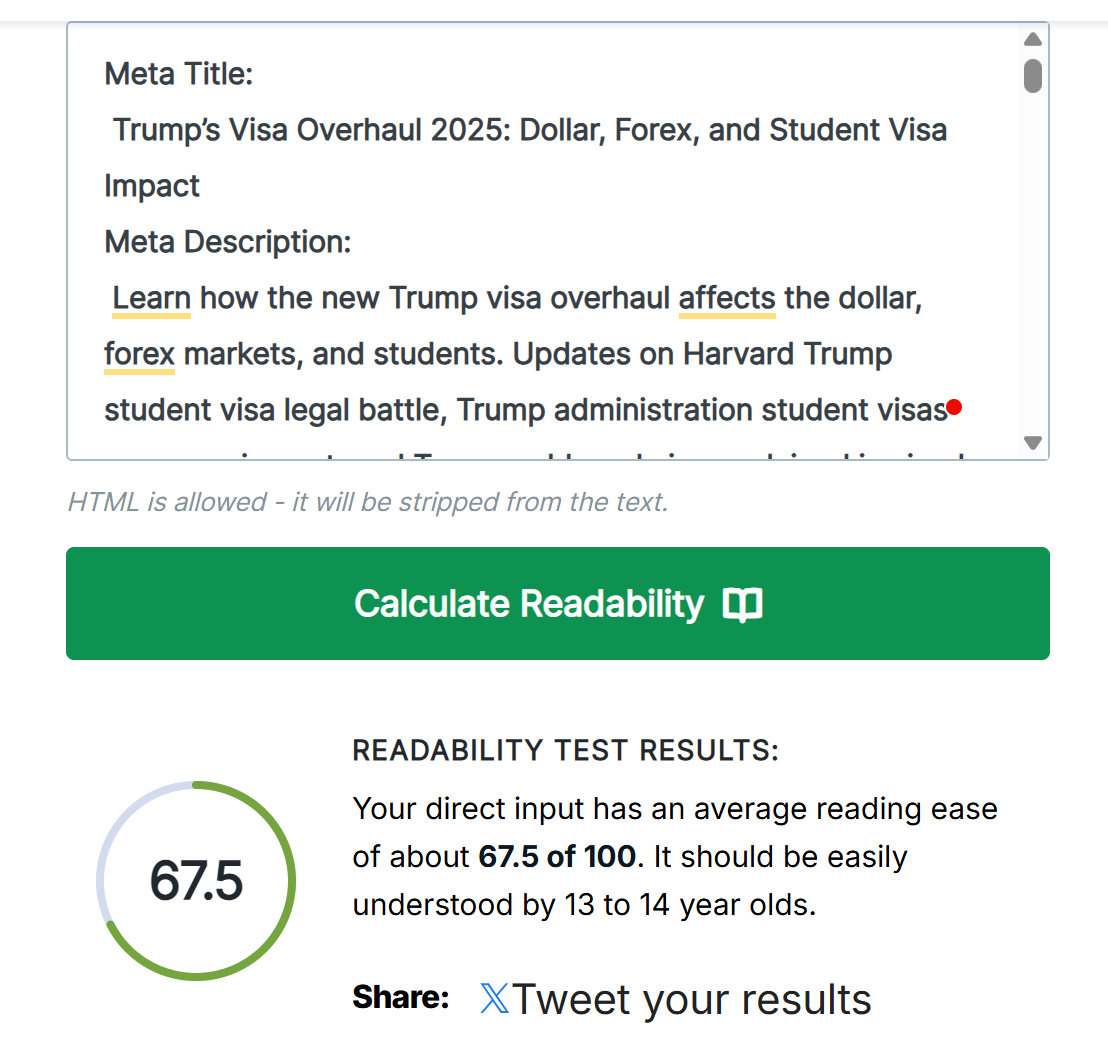Open the 'Tweet your results' link
Screen dimensions: 1108x1060
(x=691, y=998)
